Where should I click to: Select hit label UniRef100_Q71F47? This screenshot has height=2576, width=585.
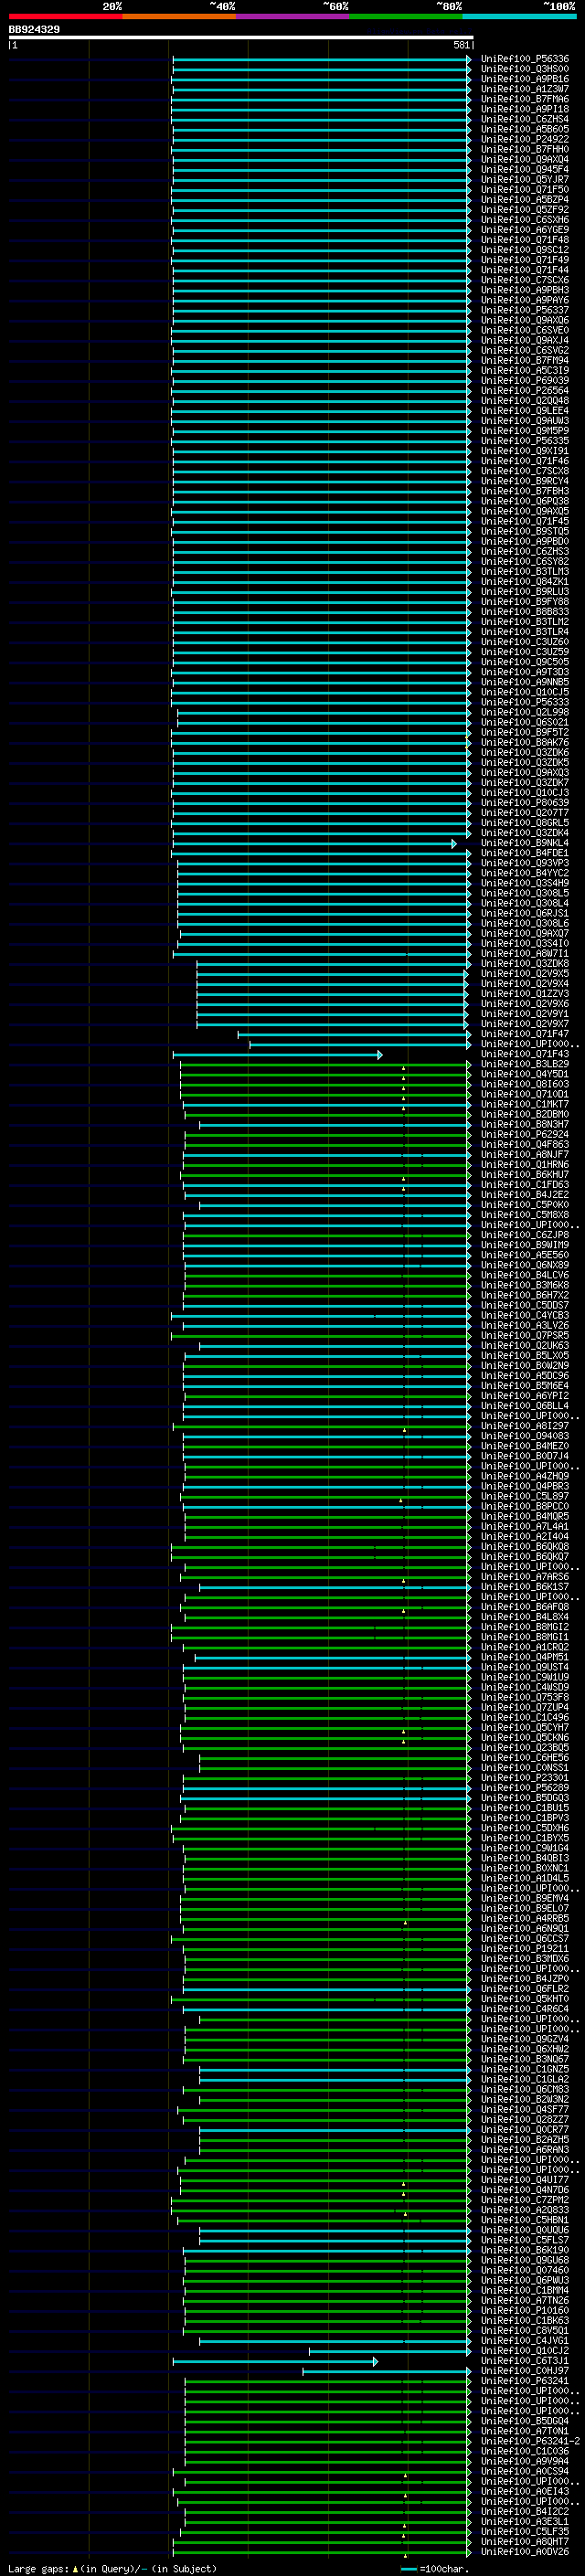(525, 1035)
